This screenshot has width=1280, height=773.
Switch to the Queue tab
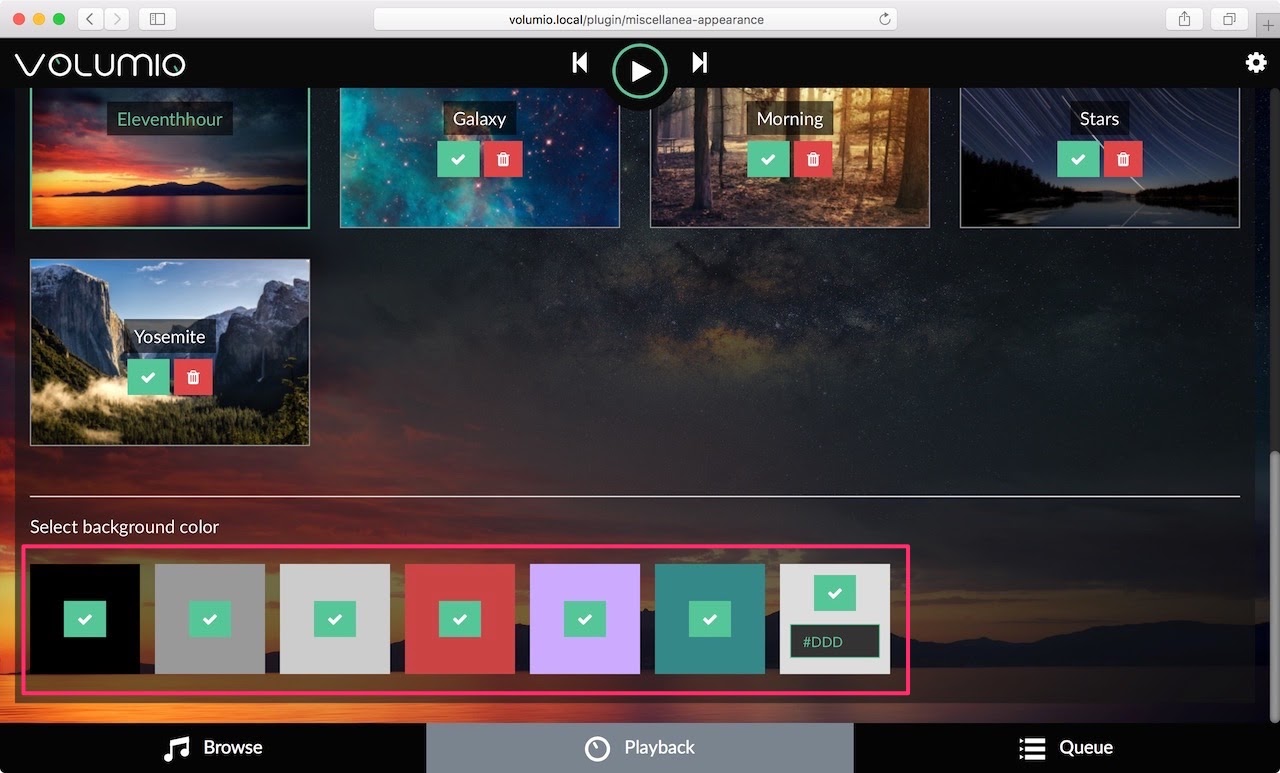1067,748
